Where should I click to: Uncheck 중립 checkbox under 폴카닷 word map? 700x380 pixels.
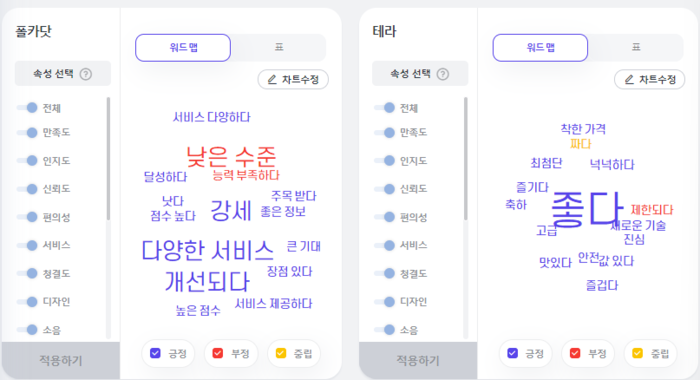pos(281,353)
